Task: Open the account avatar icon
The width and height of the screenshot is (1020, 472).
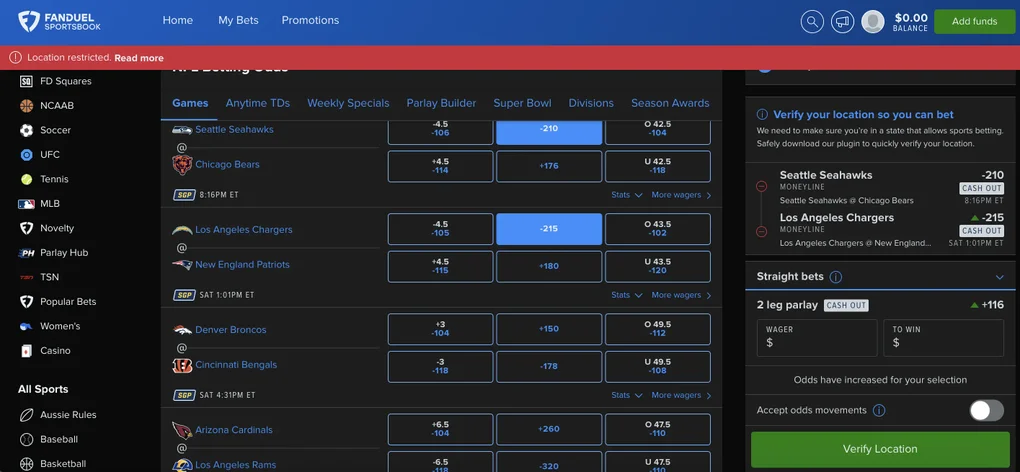Action: pos(873,21)
